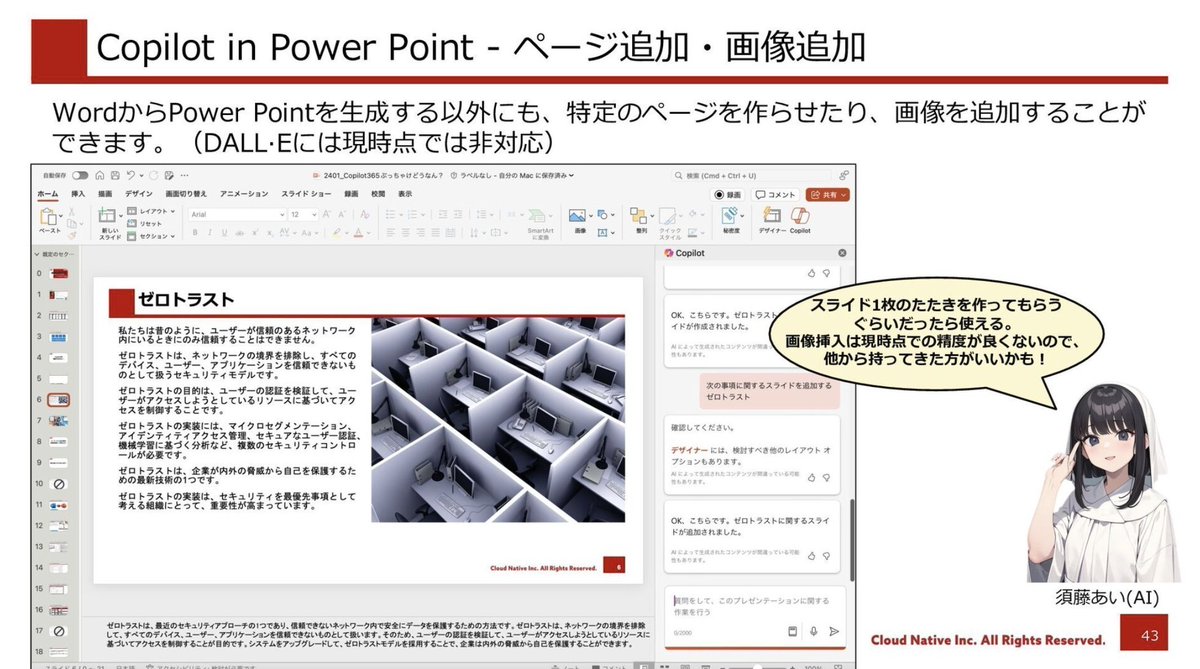
Task: Click the 画像 picture insert icon
Action: click(x=577, y=216)
